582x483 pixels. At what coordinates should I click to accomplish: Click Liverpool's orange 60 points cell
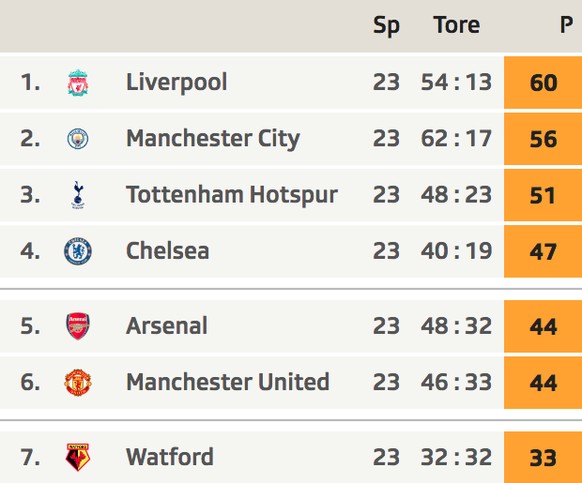(x=543, y=82)
